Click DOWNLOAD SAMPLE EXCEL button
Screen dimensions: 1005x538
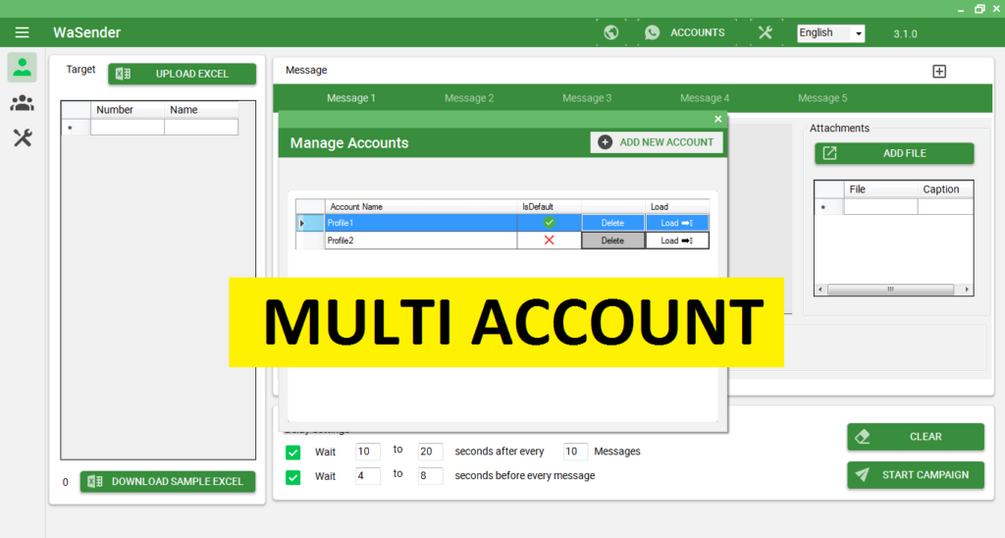pos(168,482)
